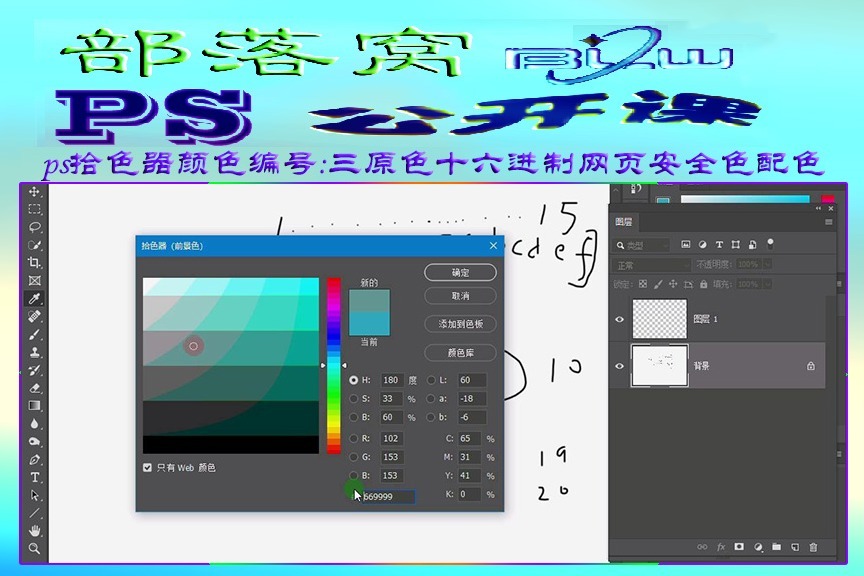Collapse the Layers panel to icons

coord(818,208)
